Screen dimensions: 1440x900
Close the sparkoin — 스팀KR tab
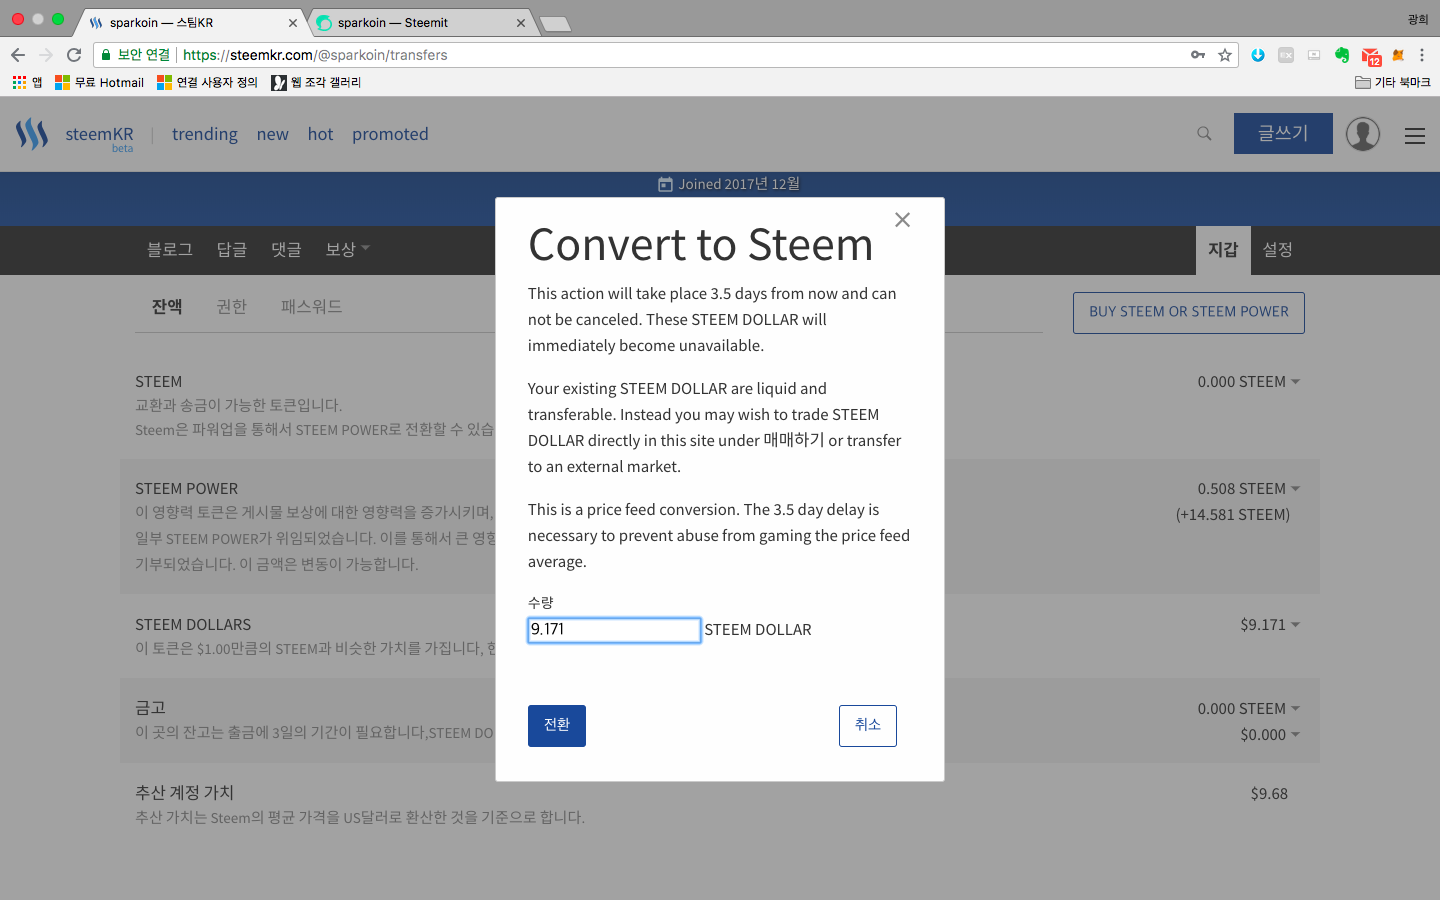click(293, 22)
